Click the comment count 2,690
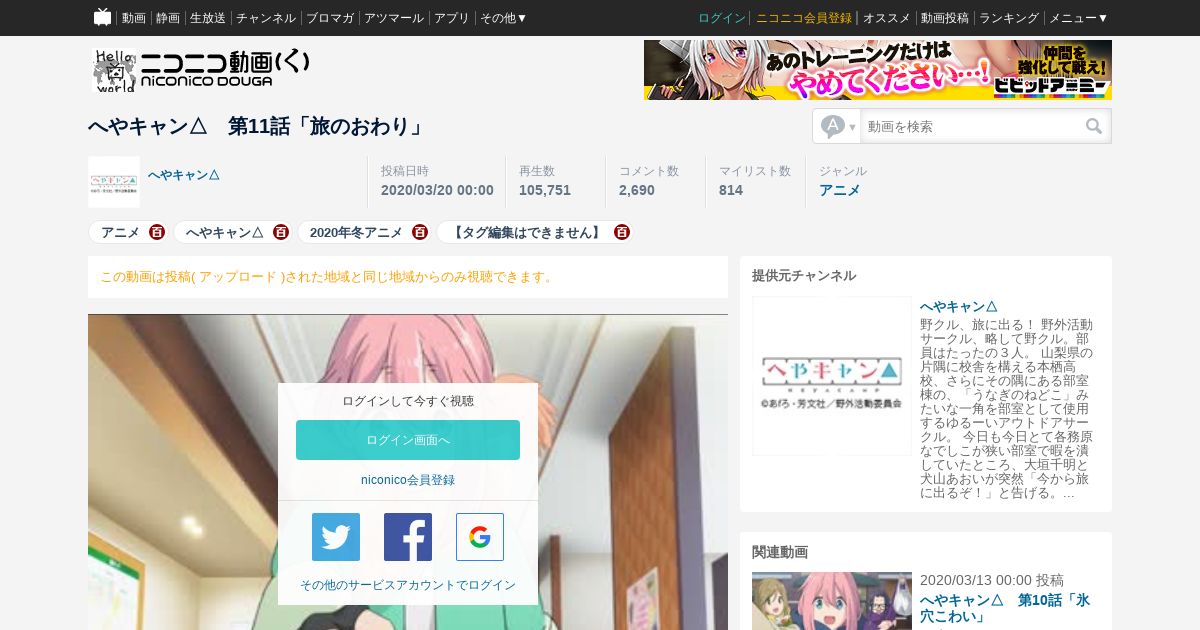Screen dimensions: 1200x630 pyautogui.click(x=637, y=190)
